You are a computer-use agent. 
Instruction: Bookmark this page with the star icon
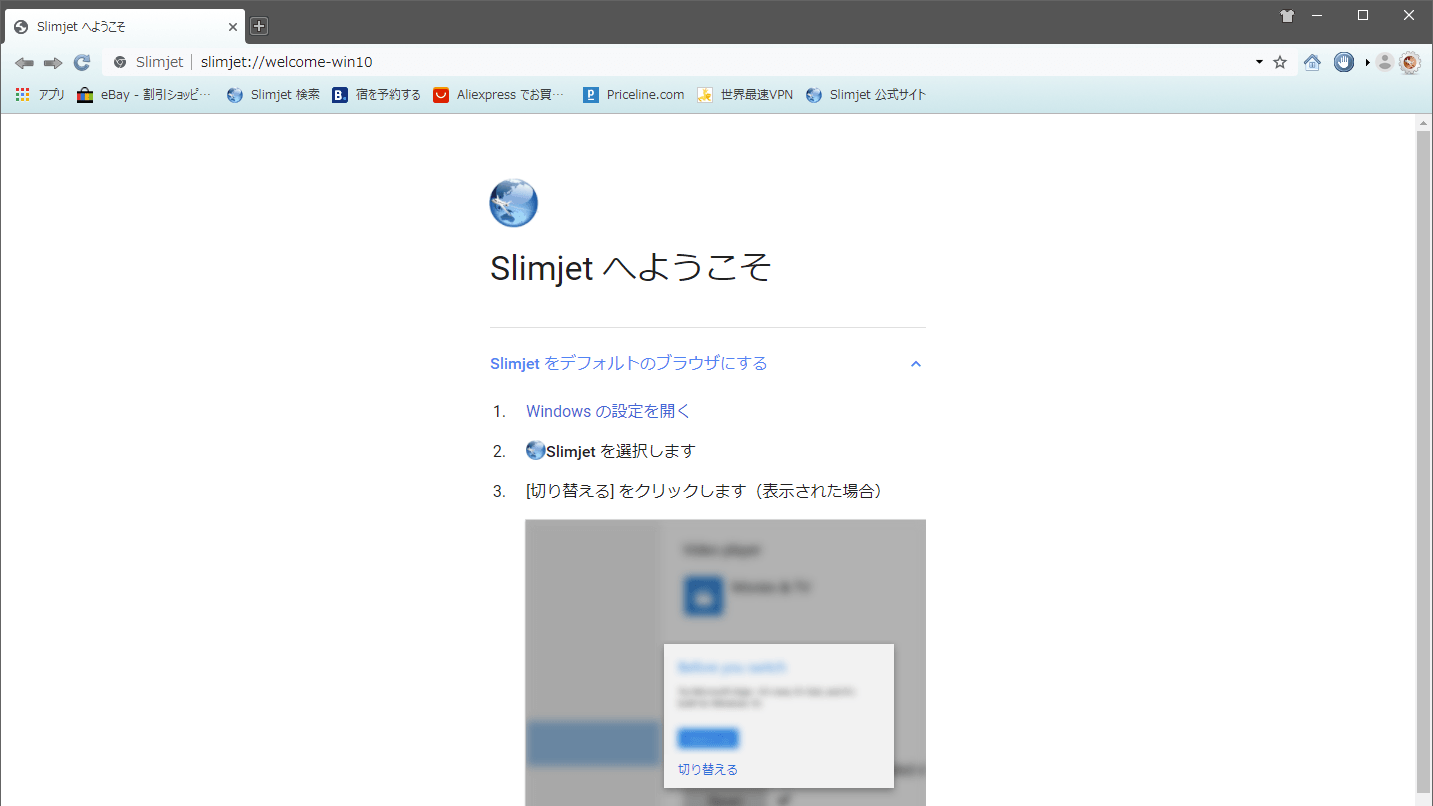[x=1280, y=62]
